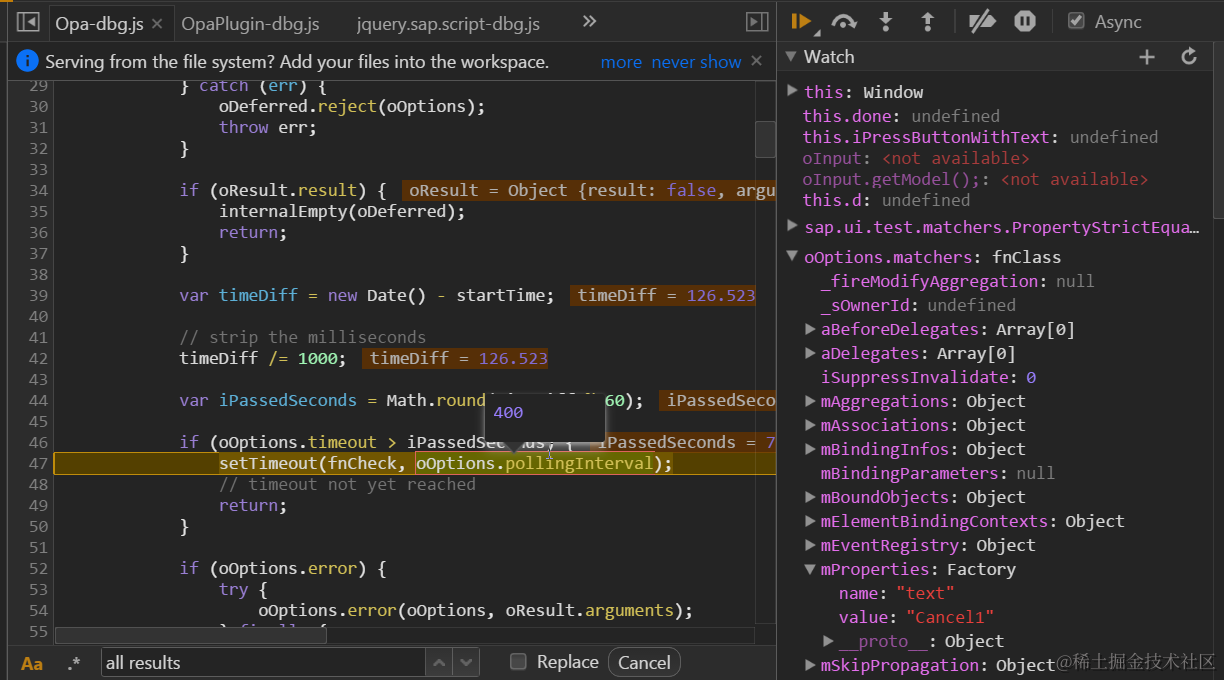Select the '_fireModifyAggregation: null' property
1224x680 pixels.
957,281
